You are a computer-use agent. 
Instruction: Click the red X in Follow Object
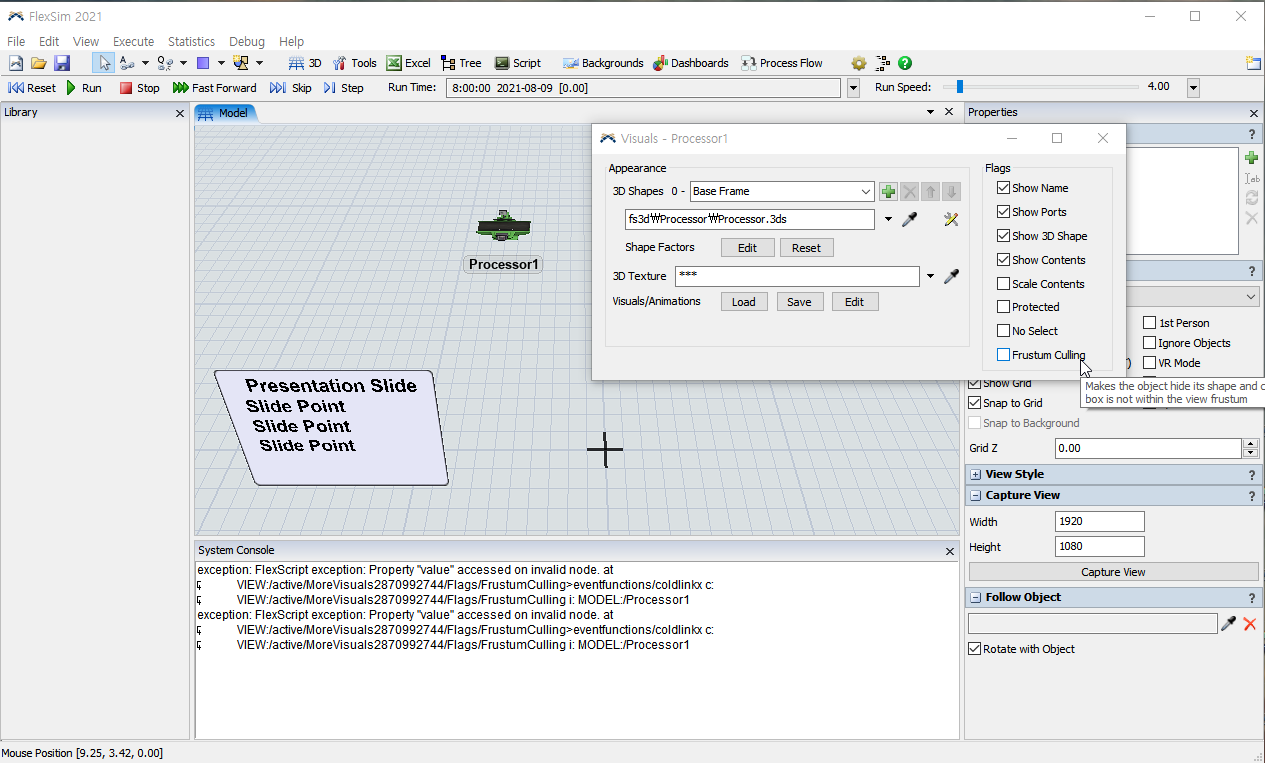pos(1249,624)
